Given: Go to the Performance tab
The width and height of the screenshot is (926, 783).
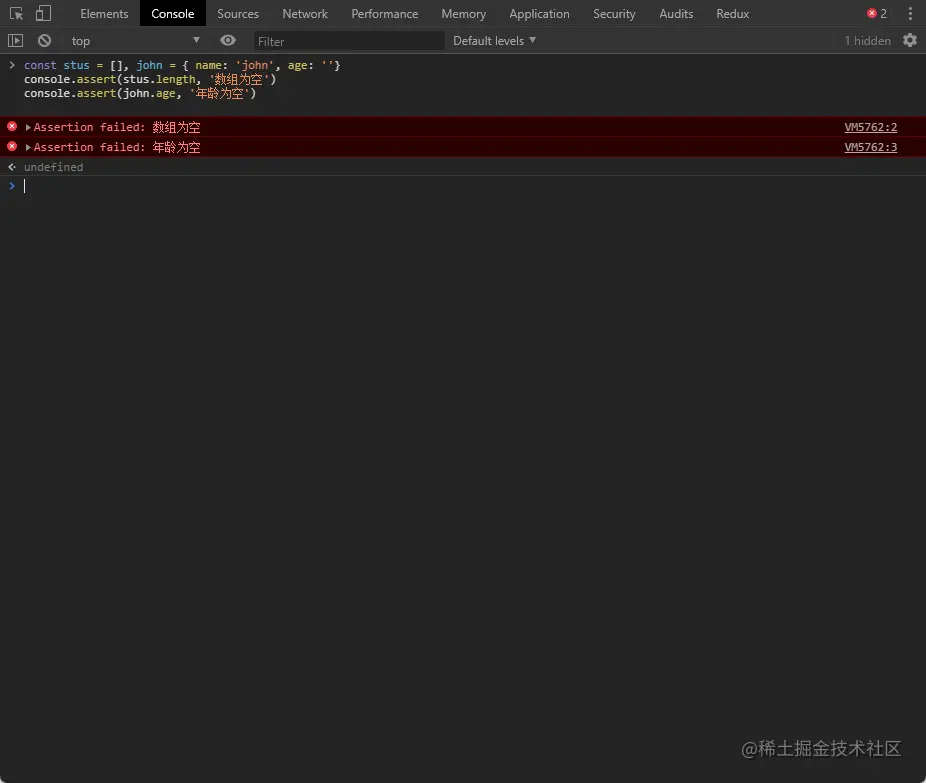Looking at the screenshot, I should point(384,14).
